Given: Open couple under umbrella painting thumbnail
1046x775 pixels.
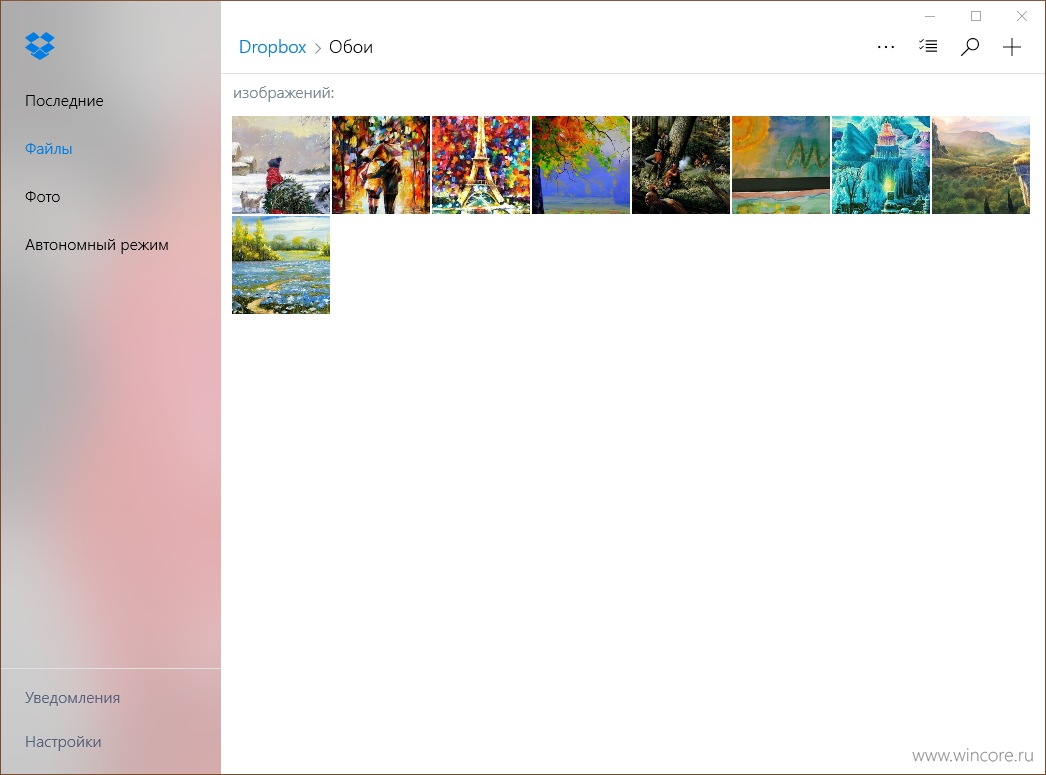Looking at the screenshot, I should 381,165.
